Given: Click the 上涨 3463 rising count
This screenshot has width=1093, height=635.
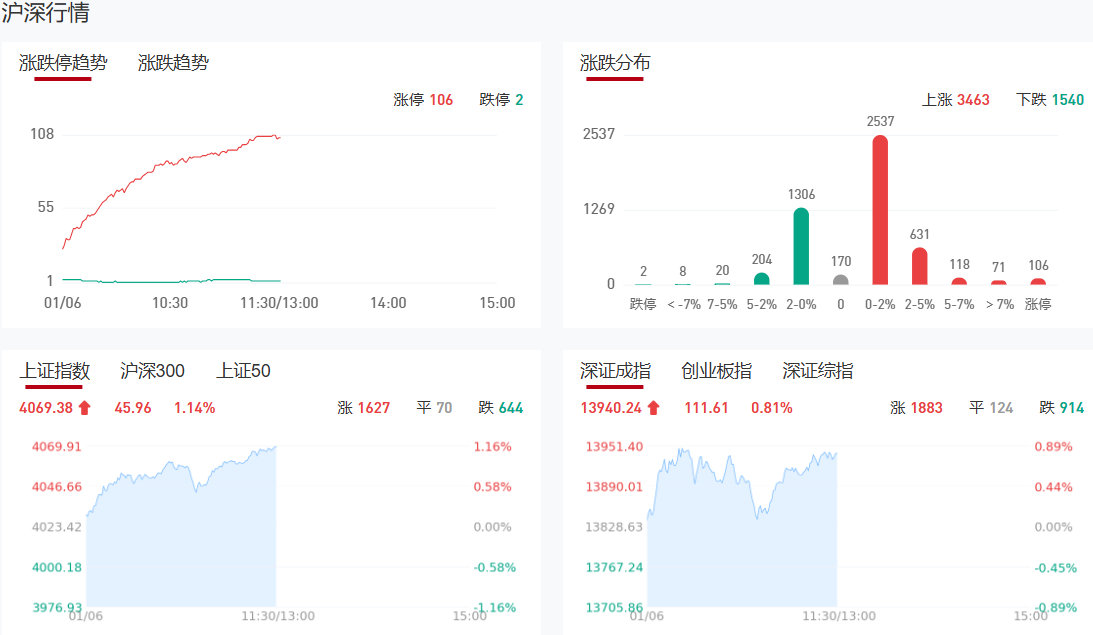Looking at the screenshot, I should point(955,100).
